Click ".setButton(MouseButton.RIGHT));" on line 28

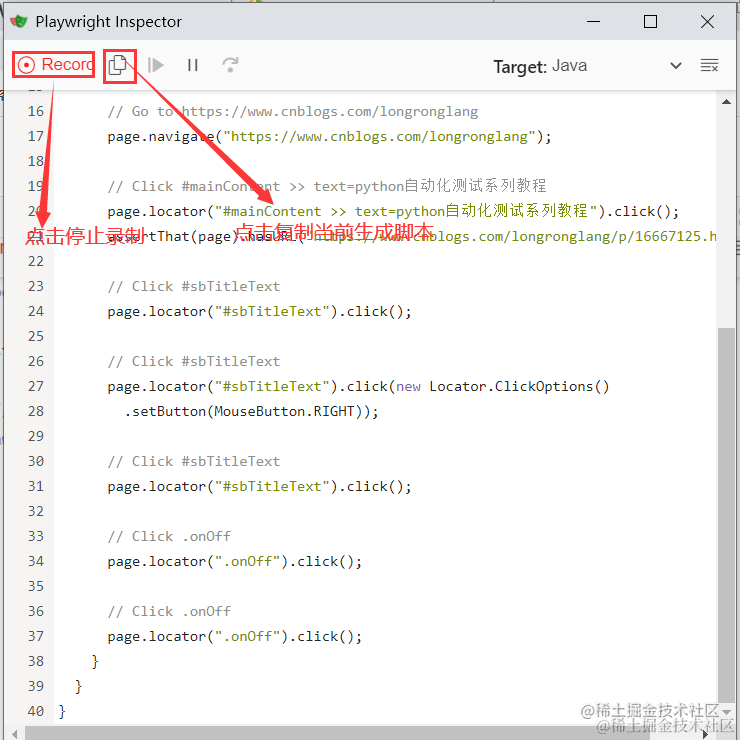click(x=251, y=412)
